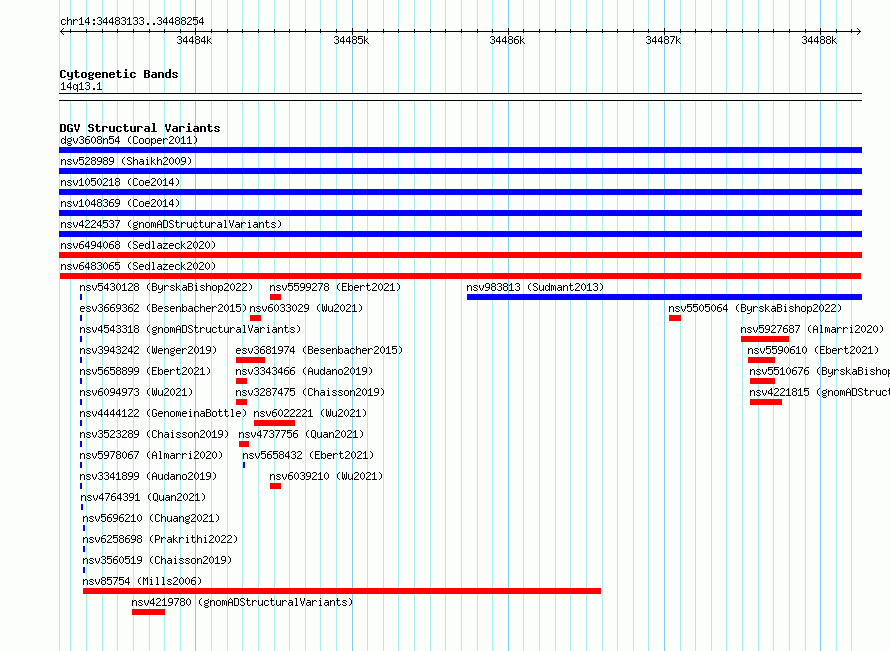Screen dimensions: 890x651
Task: Select the nsv6039210 (Wu2021) label
Action: (x=326, y=476)
